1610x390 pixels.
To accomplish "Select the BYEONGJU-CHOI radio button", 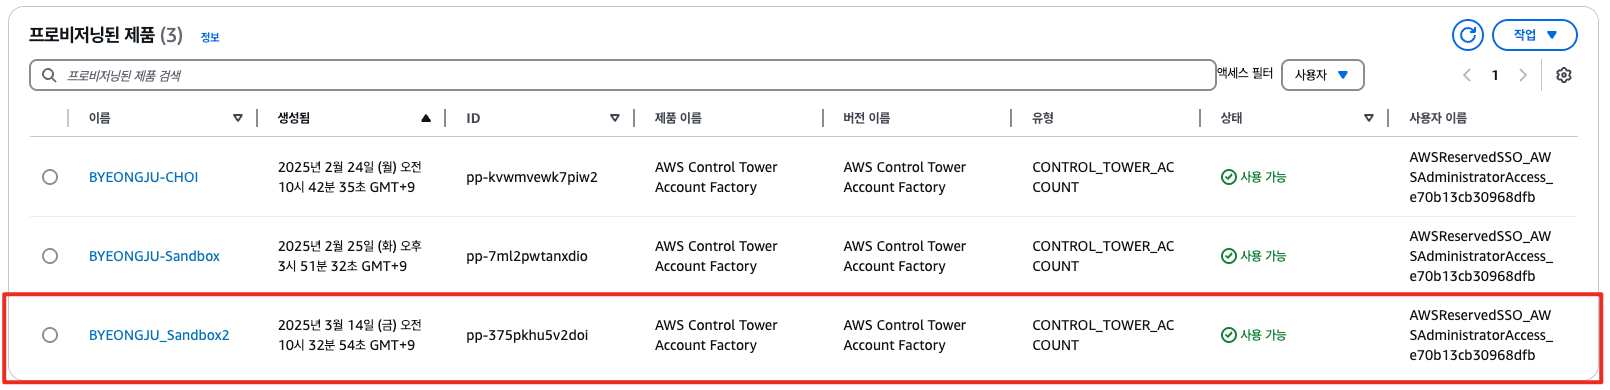I will pos(50,177).
